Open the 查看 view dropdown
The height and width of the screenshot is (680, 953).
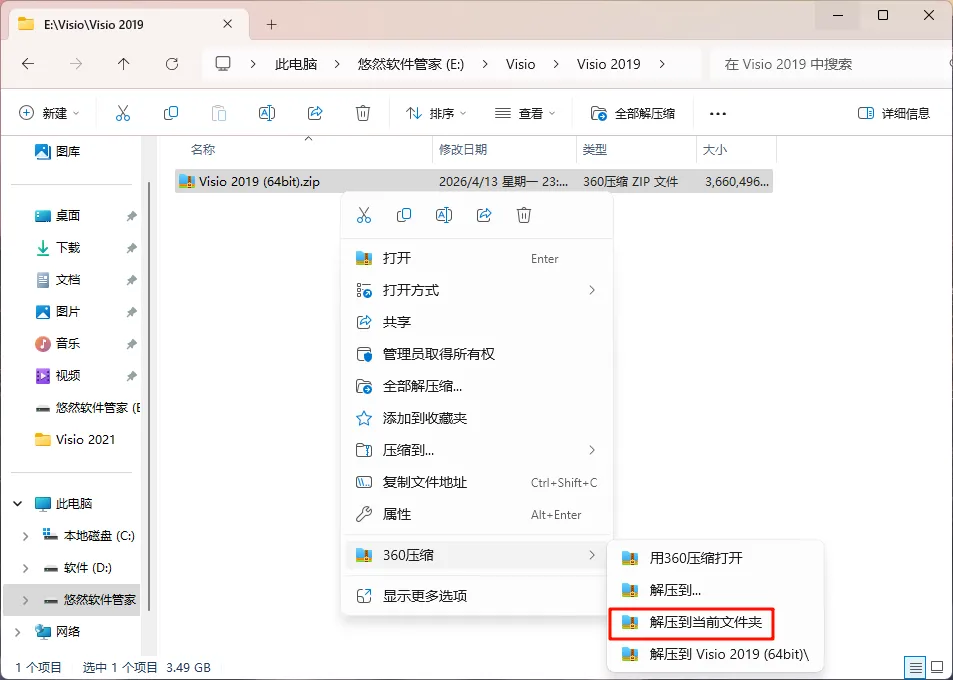point(525,113)
